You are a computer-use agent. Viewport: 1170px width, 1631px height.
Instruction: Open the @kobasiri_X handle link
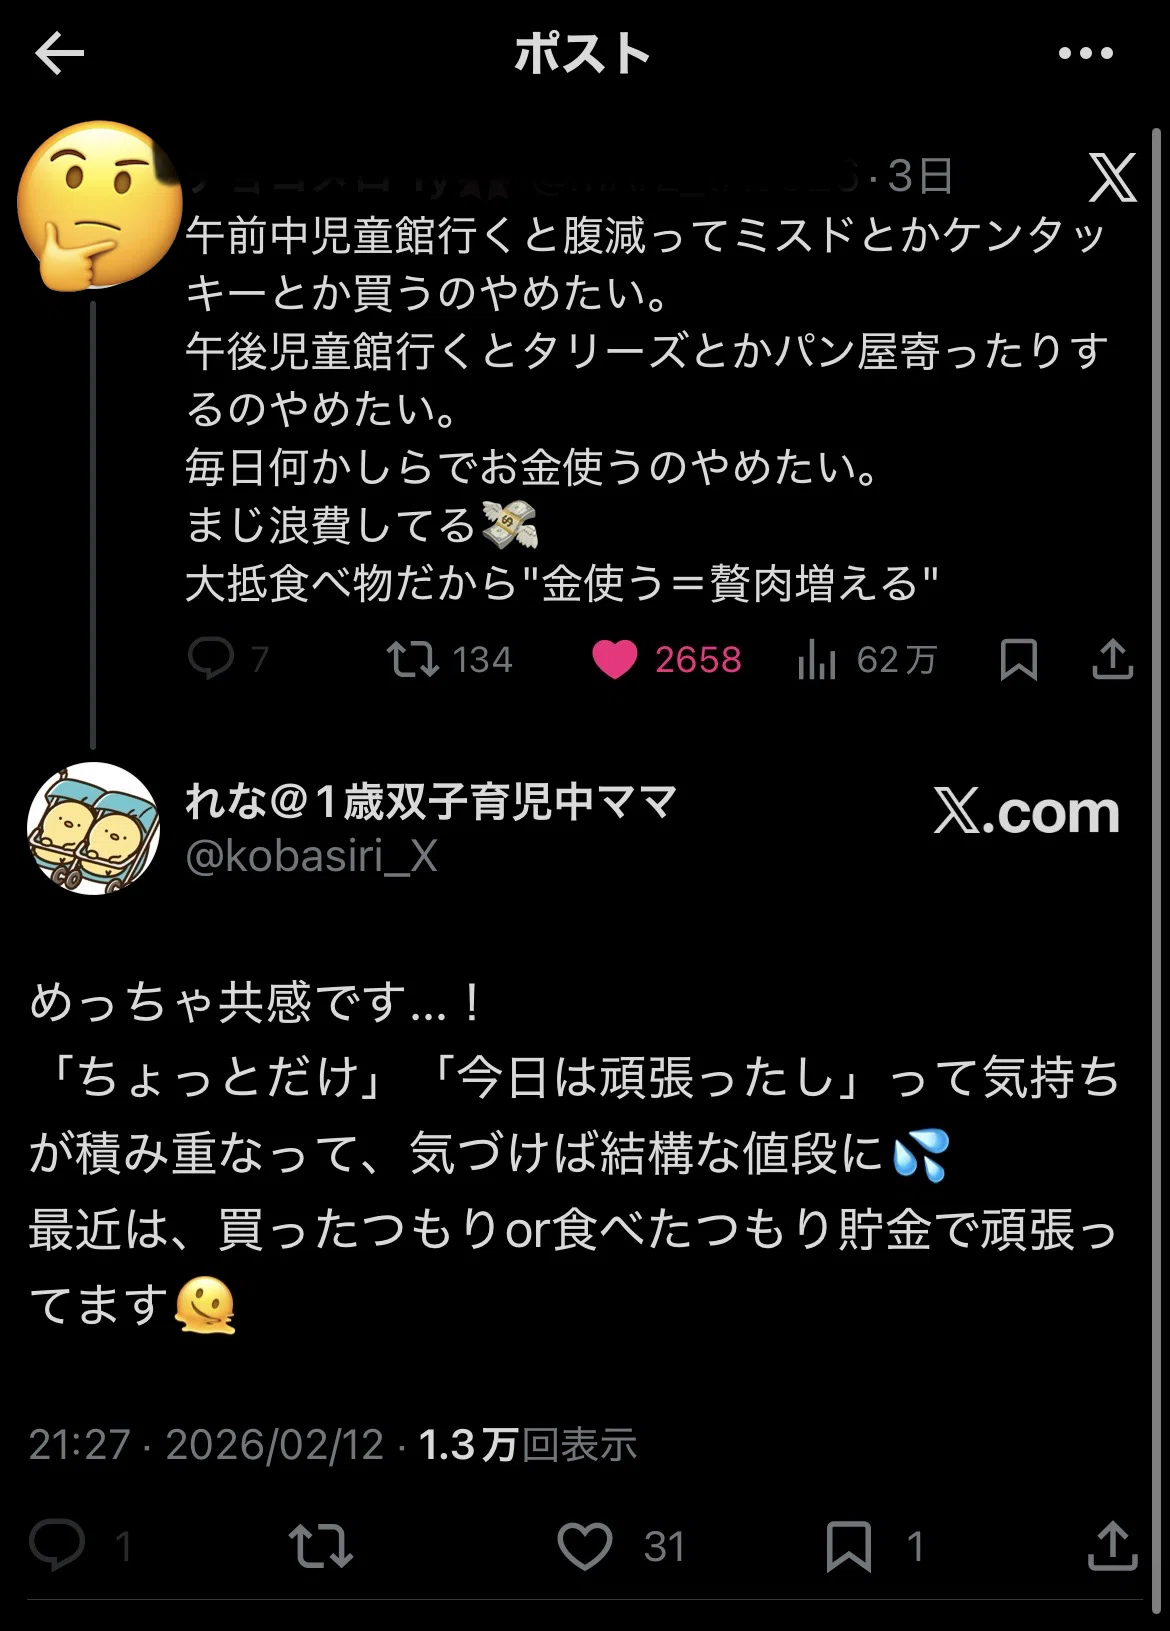pyautogui.click(x=311, y=856)
